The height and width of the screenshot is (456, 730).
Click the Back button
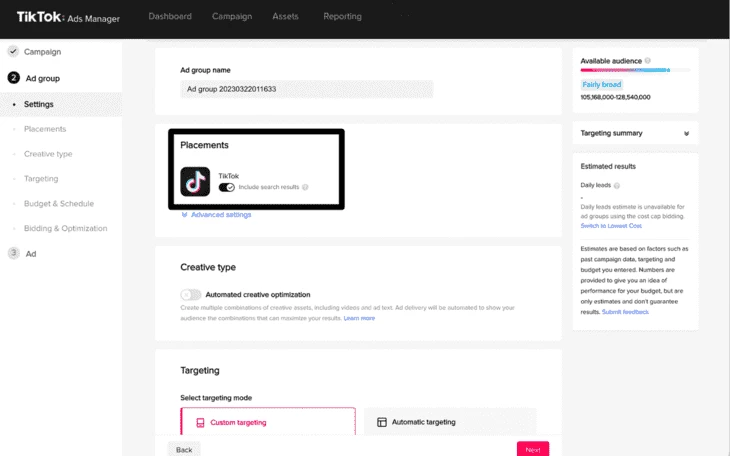coord(184,449)
